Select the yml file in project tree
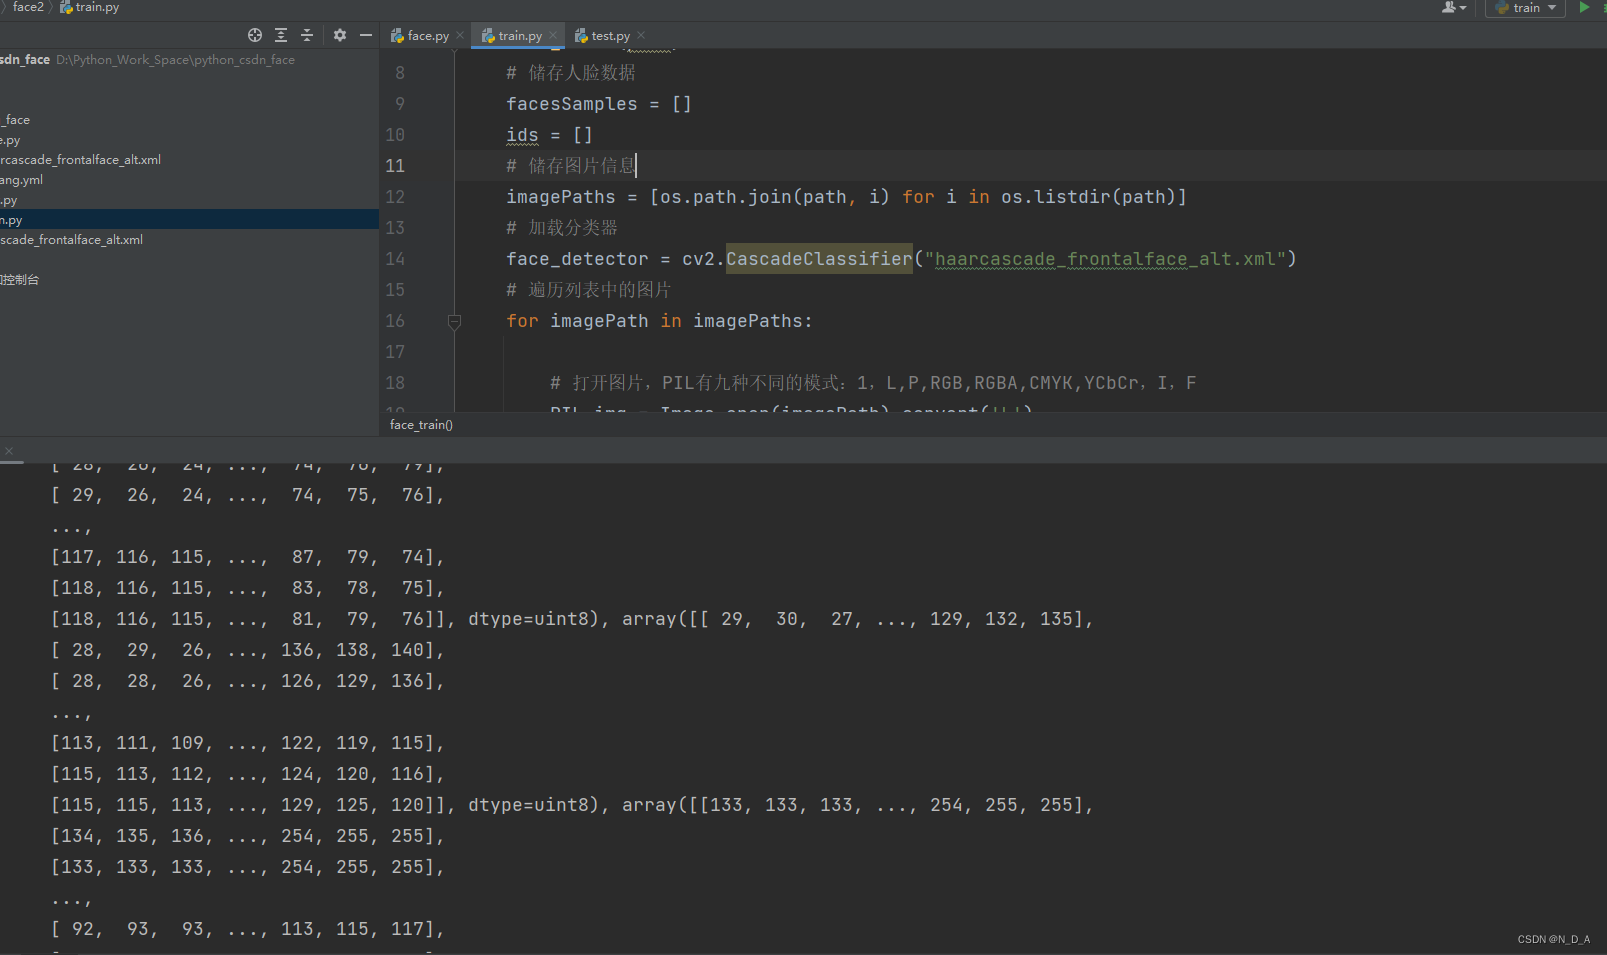 click(22, 180)
